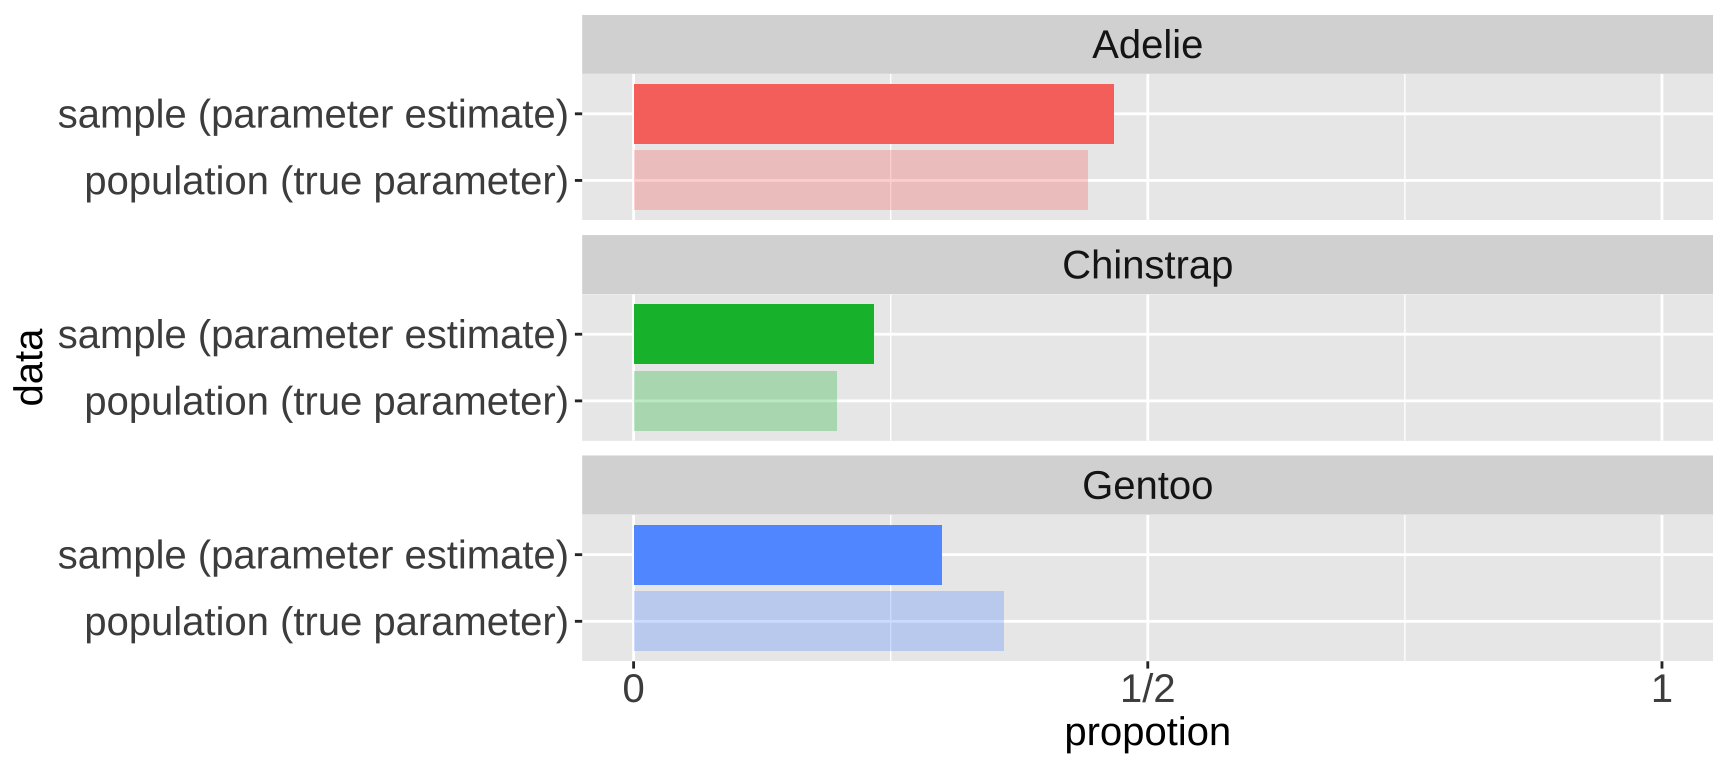Click the Chinstrap facet header strip

1146,265
